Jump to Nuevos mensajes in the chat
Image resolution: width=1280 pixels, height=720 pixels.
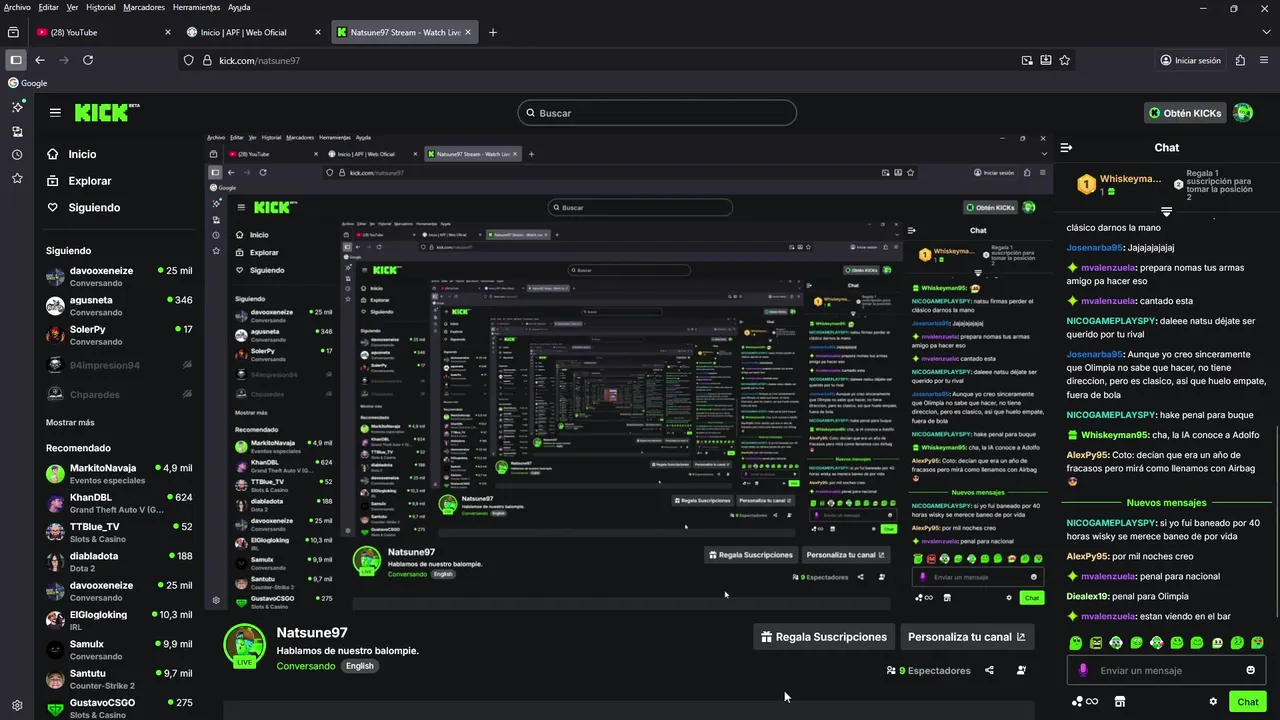click(1166, 503)
